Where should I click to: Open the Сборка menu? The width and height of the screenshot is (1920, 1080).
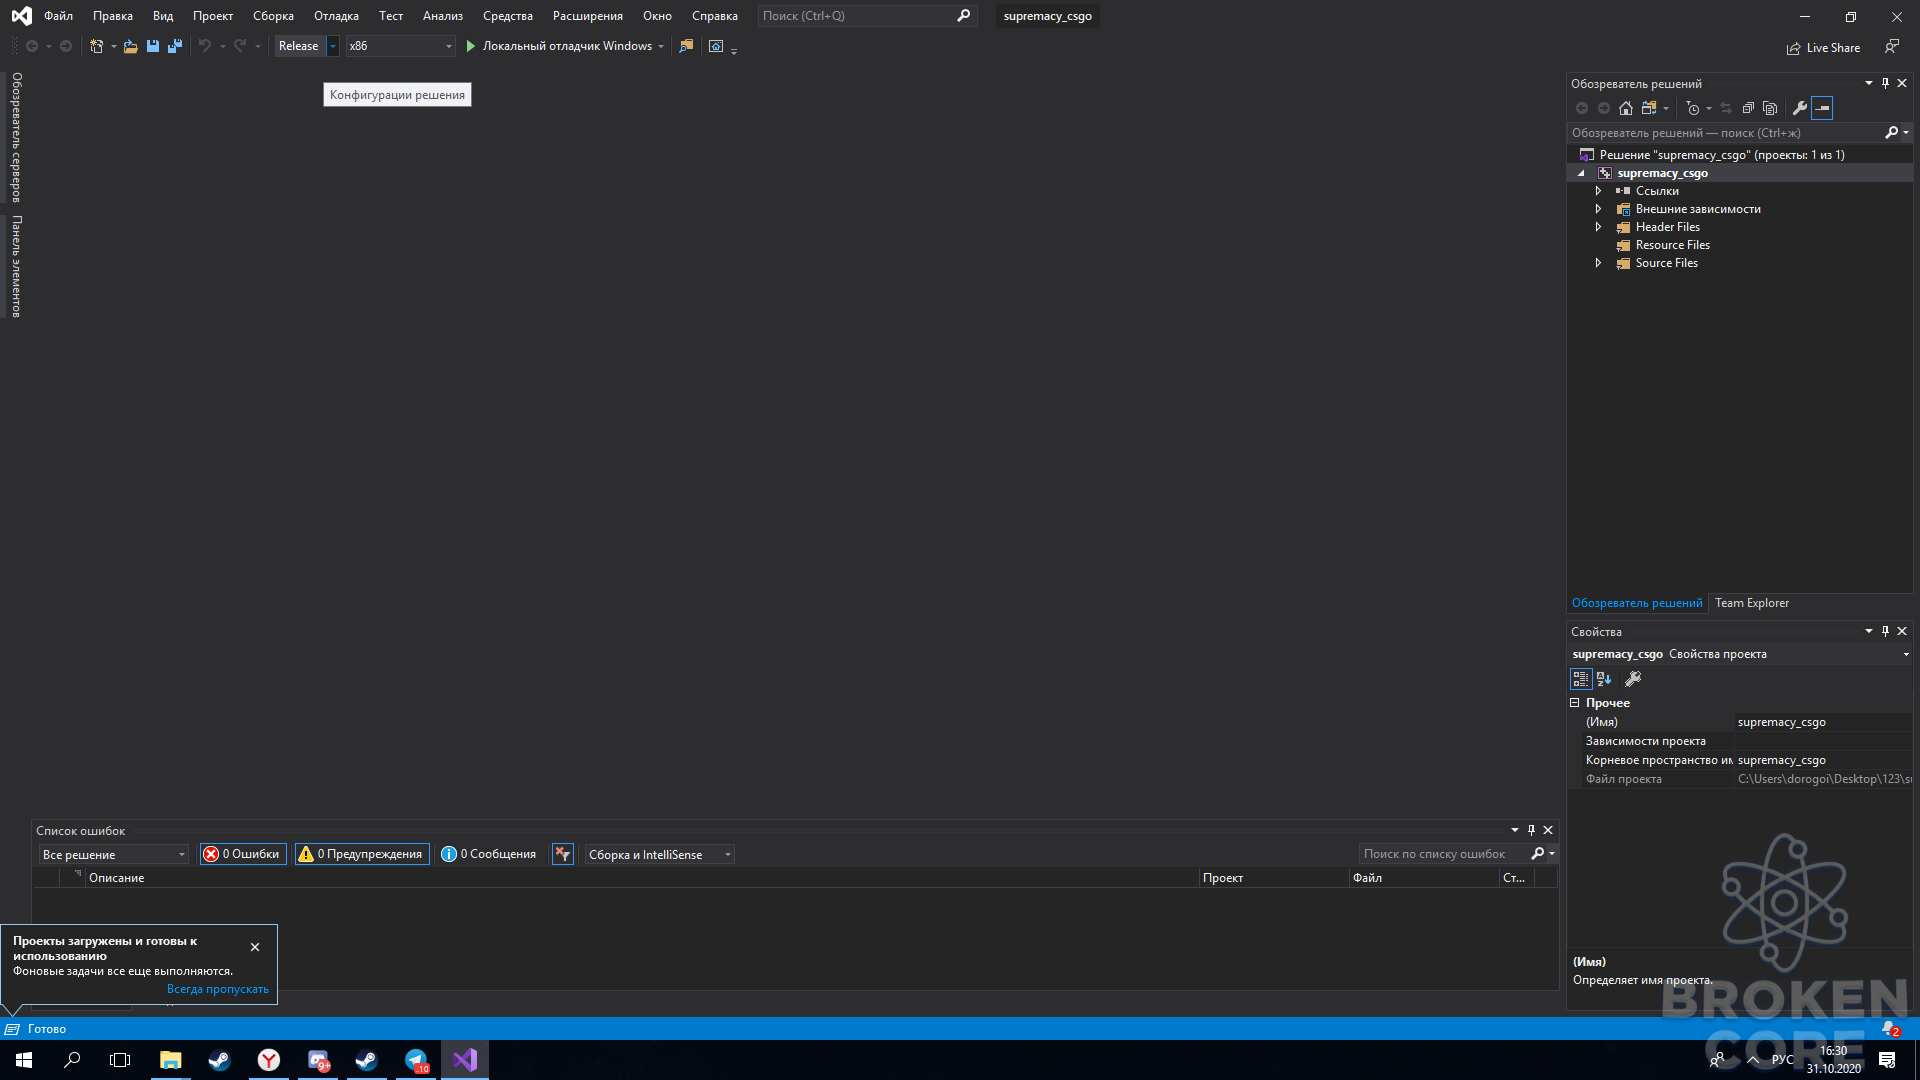(273, 16)
